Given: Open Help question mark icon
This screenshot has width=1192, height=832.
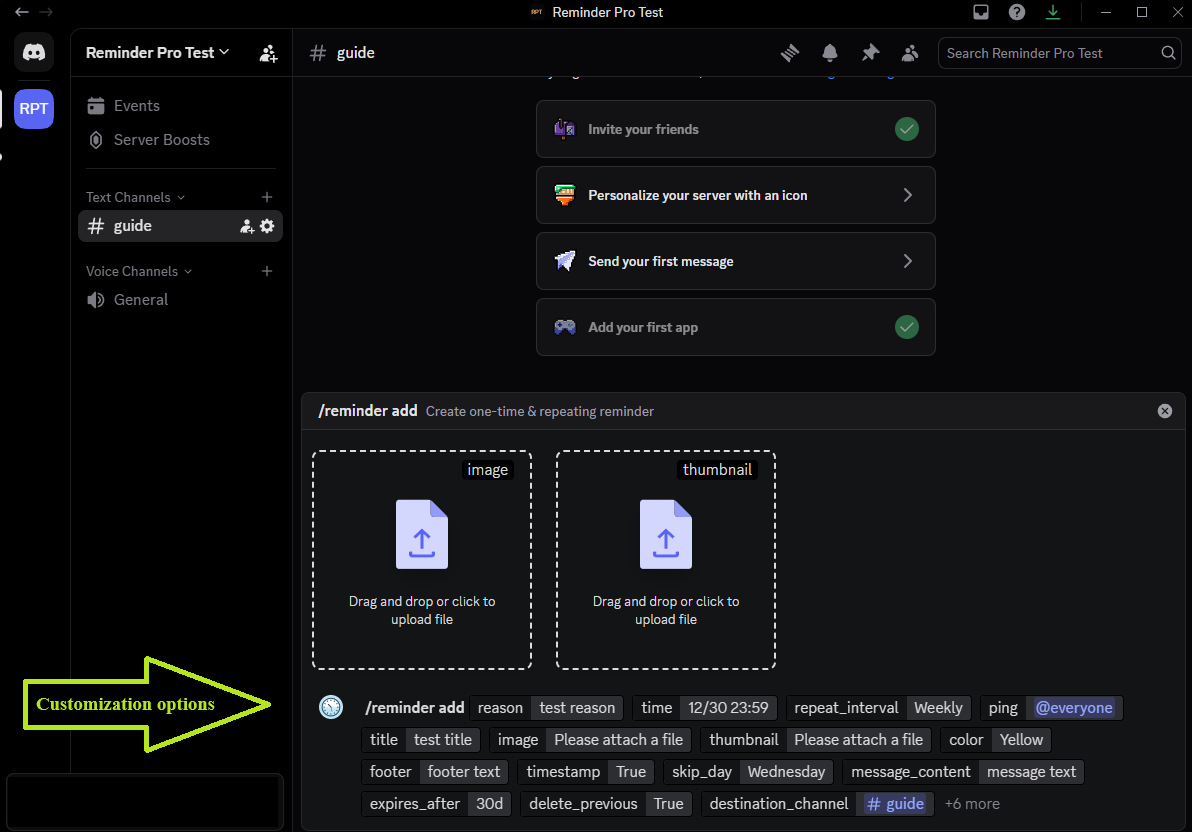Looking at the screenshot, I should click(1017, 12).
